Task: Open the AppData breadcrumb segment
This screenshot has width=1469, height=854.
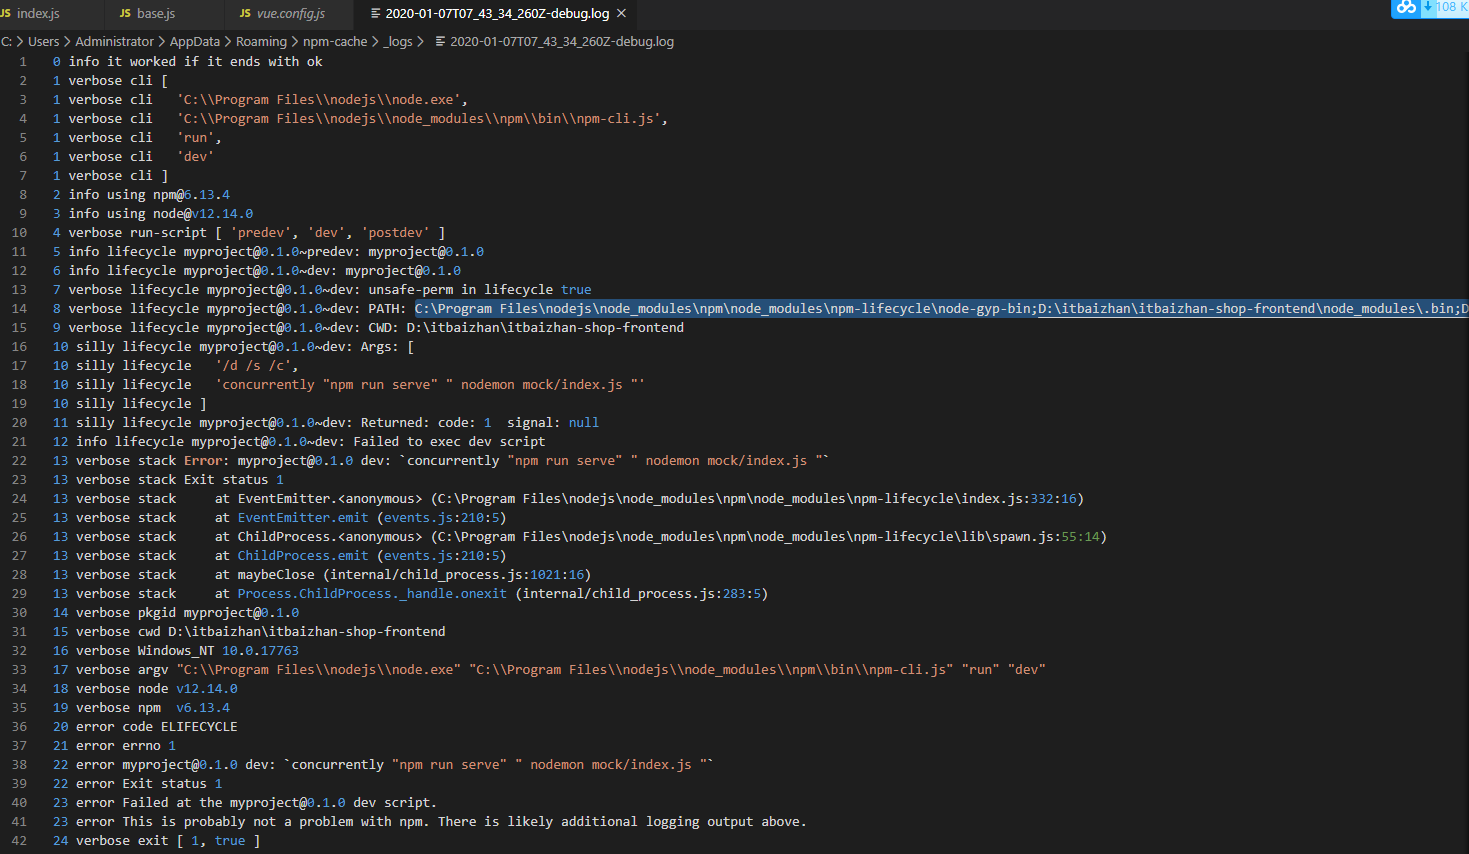Action: [195, 42]
